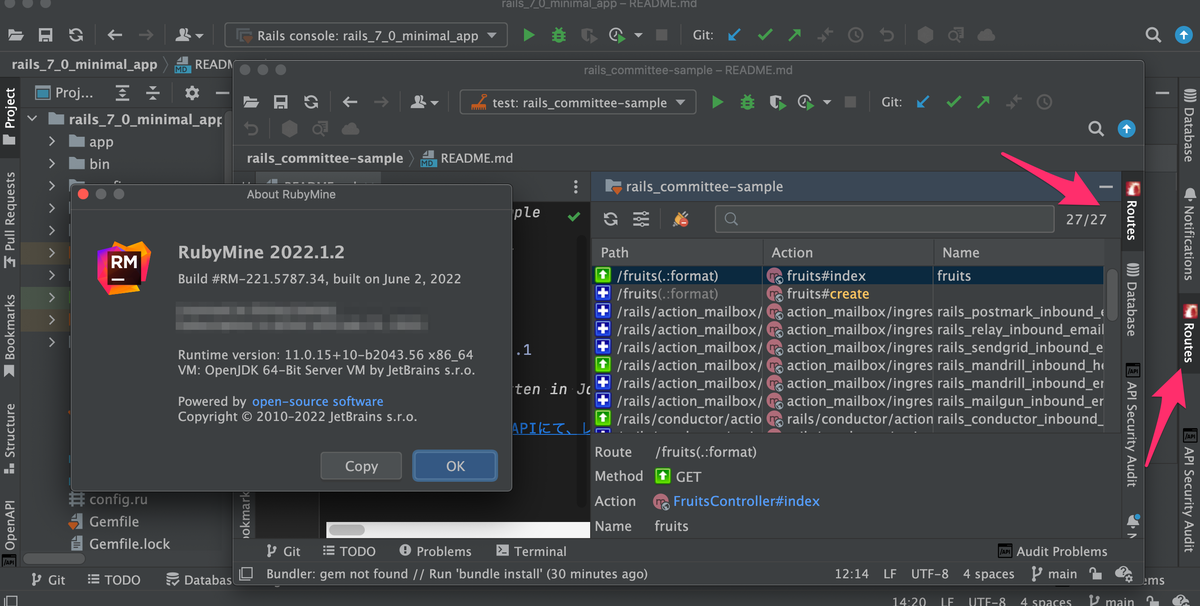The height and width of the screenshot is (606, 1200).
Task: Click Open icon in rails_committee-sample toolbar
Action: 251,102
